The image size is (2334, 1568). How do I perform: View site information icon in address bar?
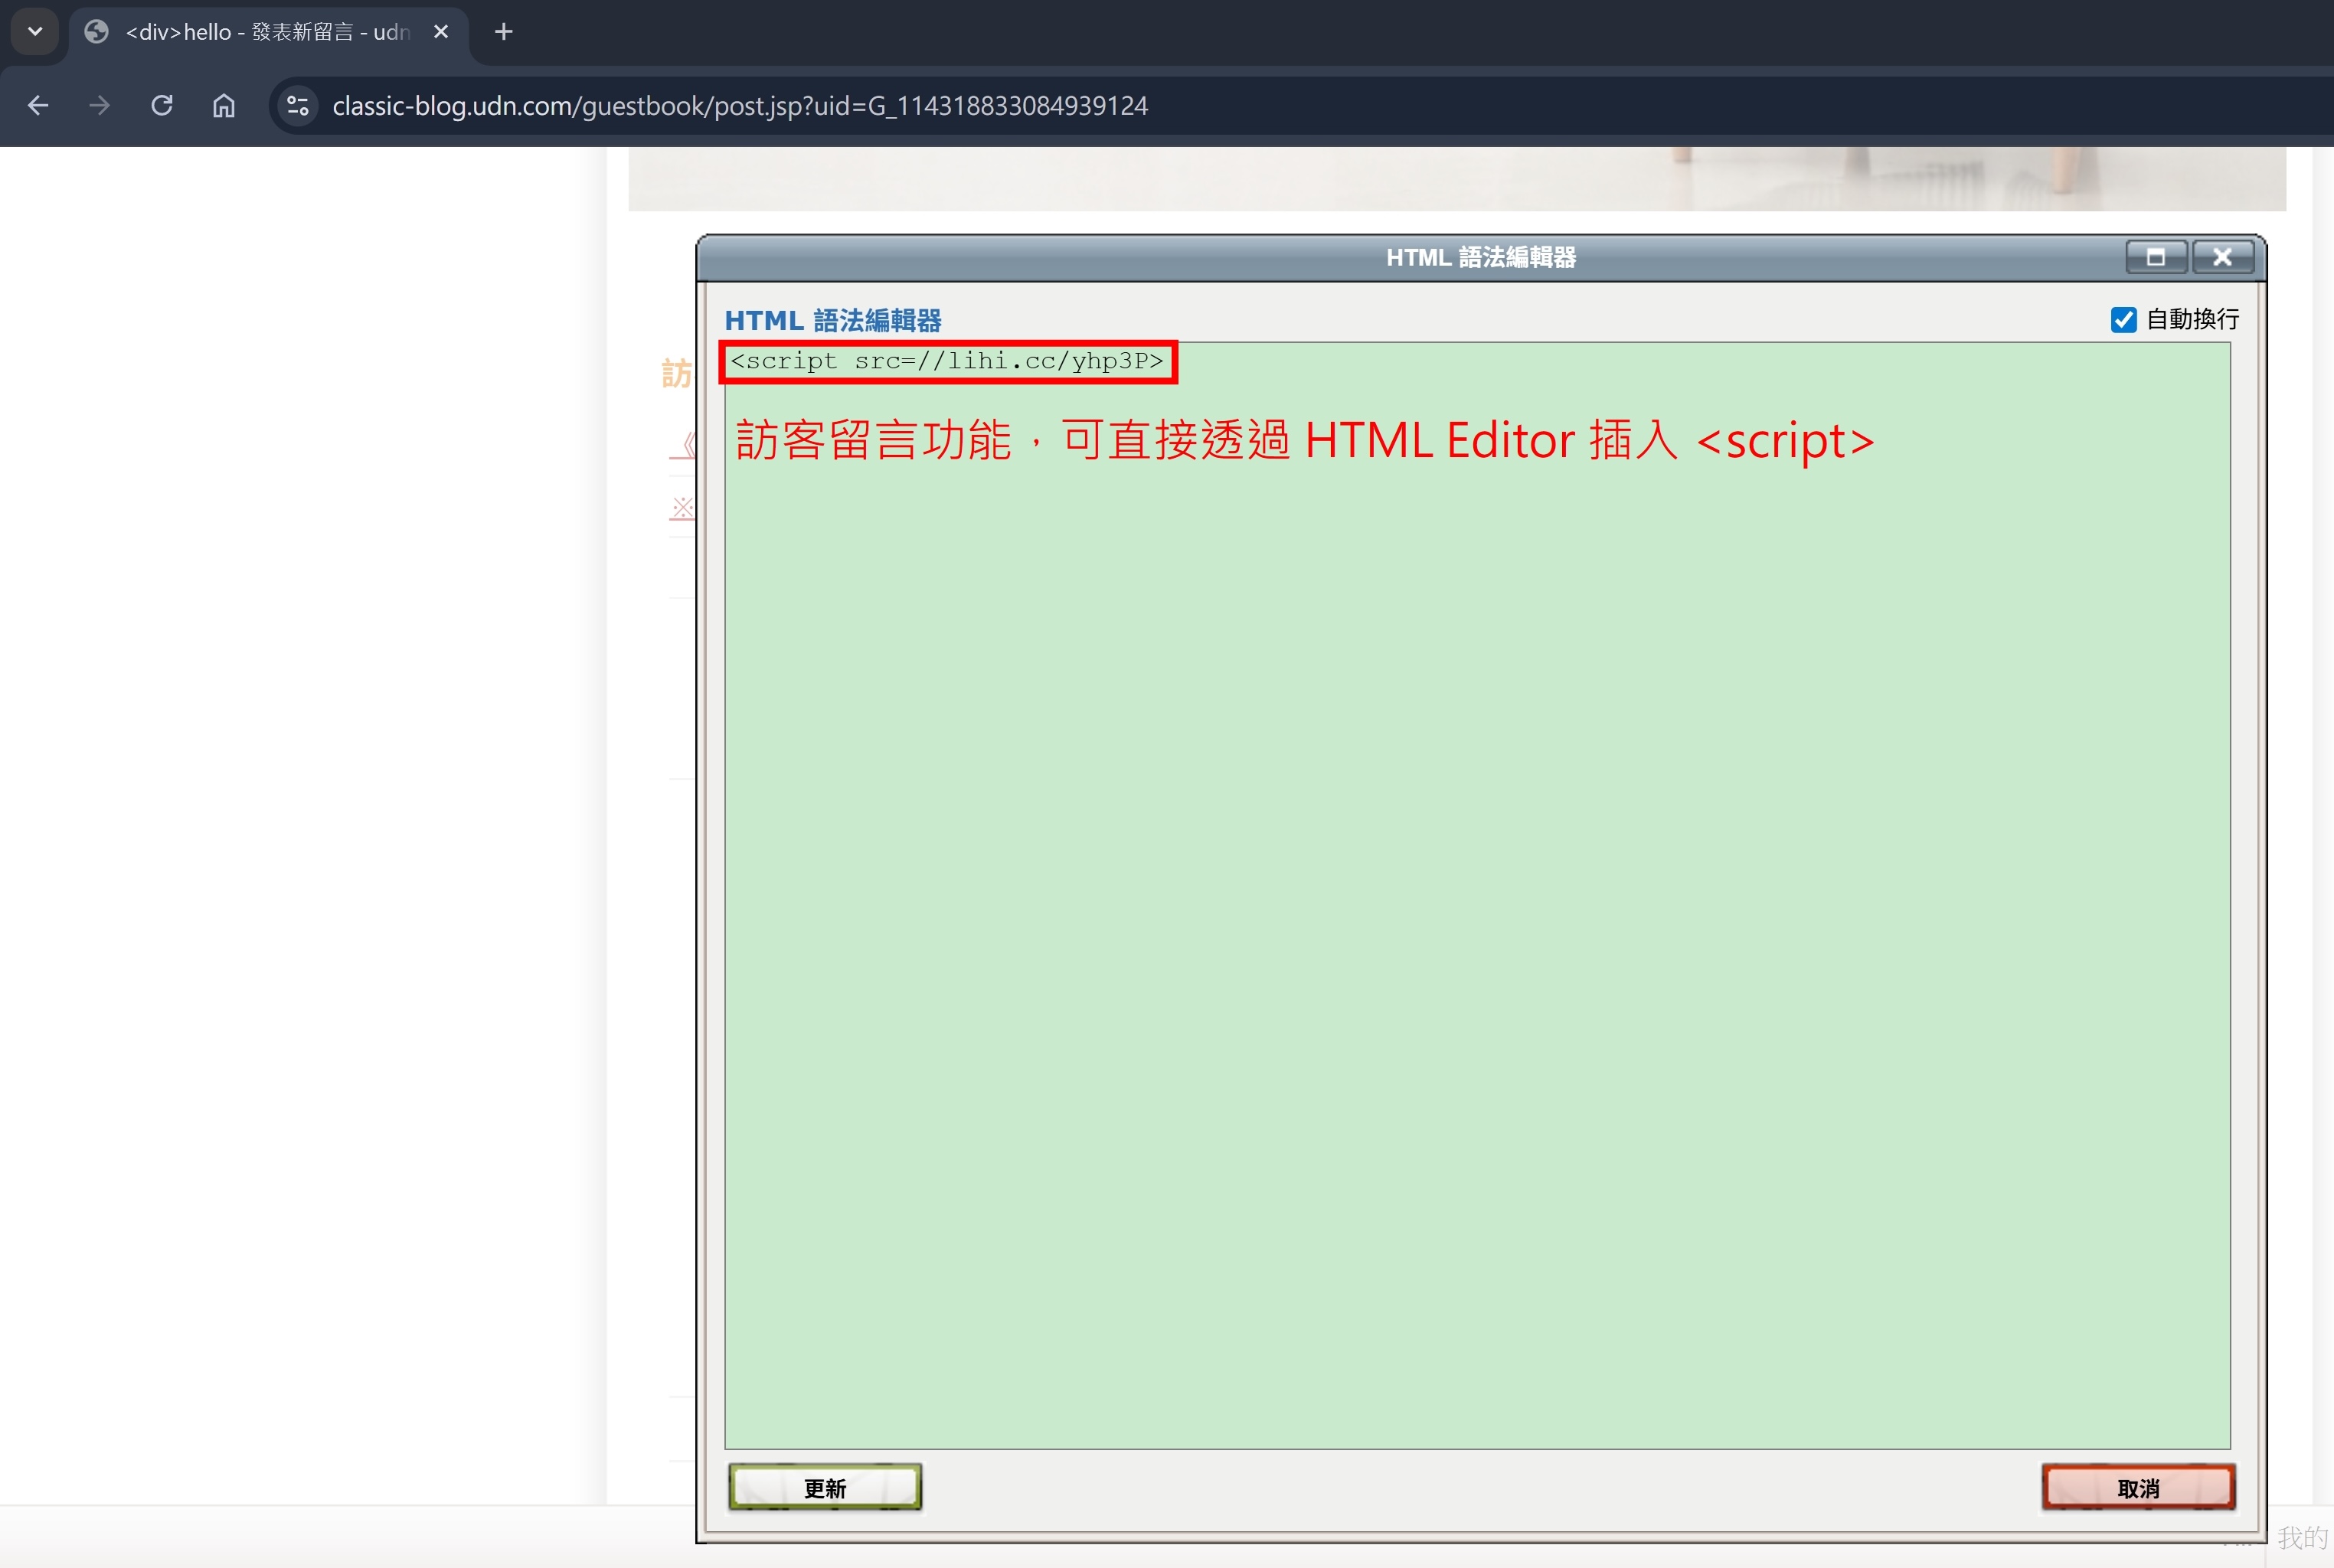297,105
